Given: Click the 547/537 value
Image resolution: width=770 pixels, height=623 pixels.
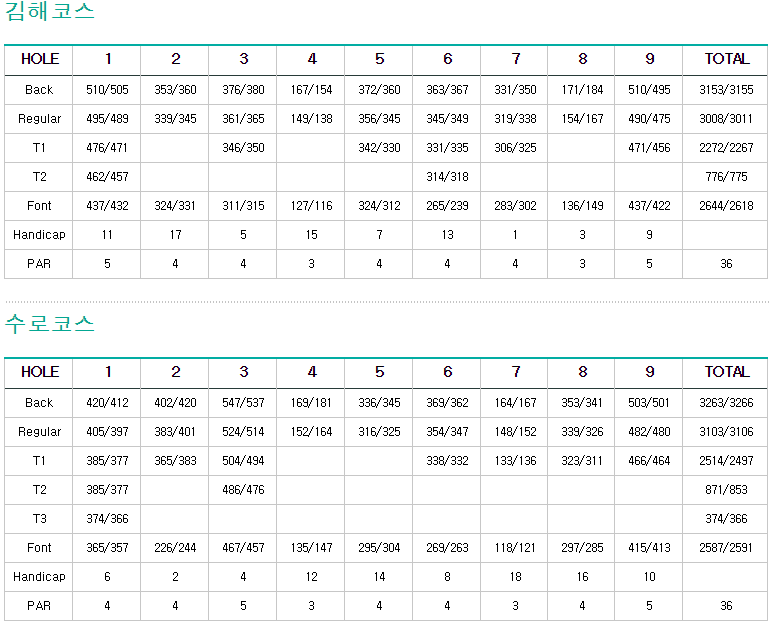Looking at the screenshot, I should [243, 403].
